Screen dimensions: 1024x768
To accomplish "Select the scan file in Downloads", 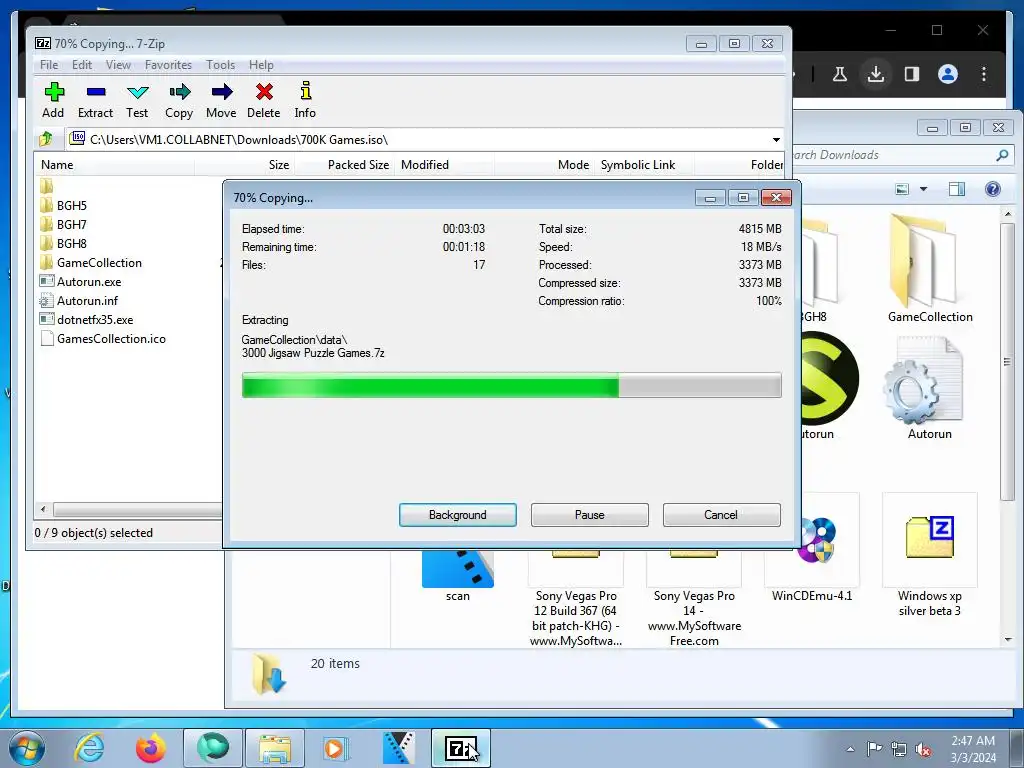I will (458, 576).
